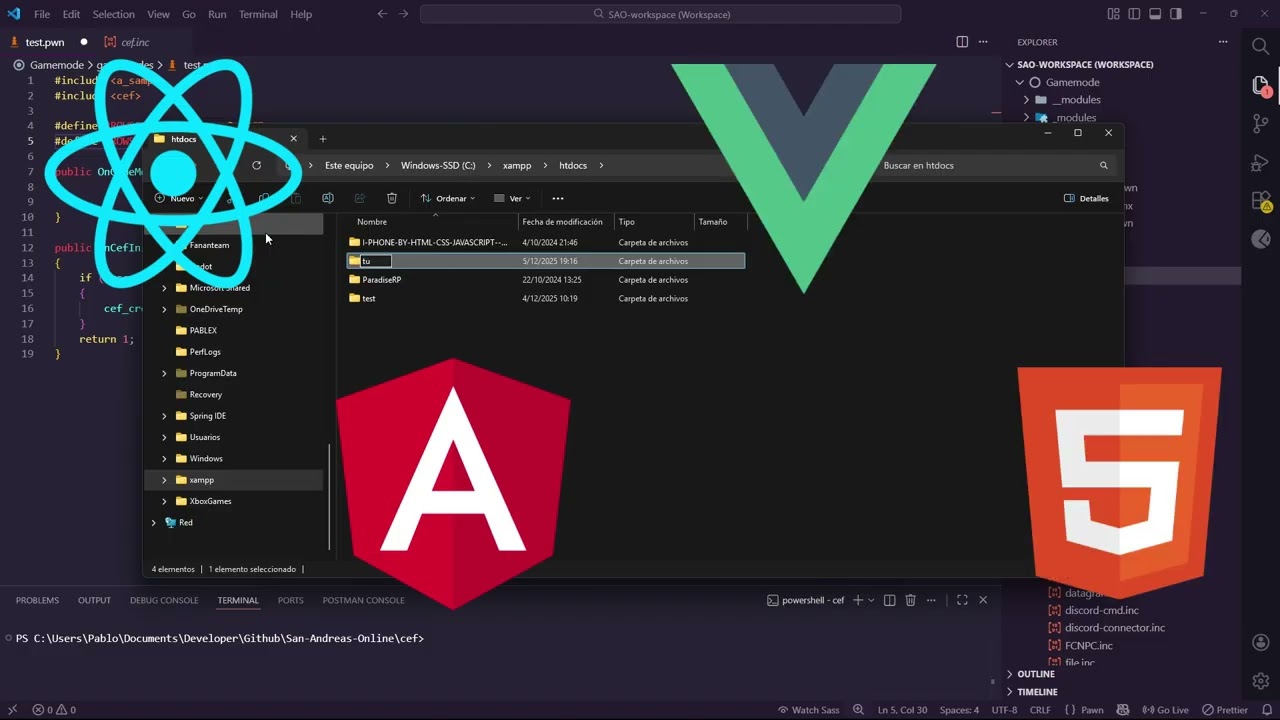Click the errors and warnings status indicator
The image size is (1280, 720).
[x=54, y=710]
